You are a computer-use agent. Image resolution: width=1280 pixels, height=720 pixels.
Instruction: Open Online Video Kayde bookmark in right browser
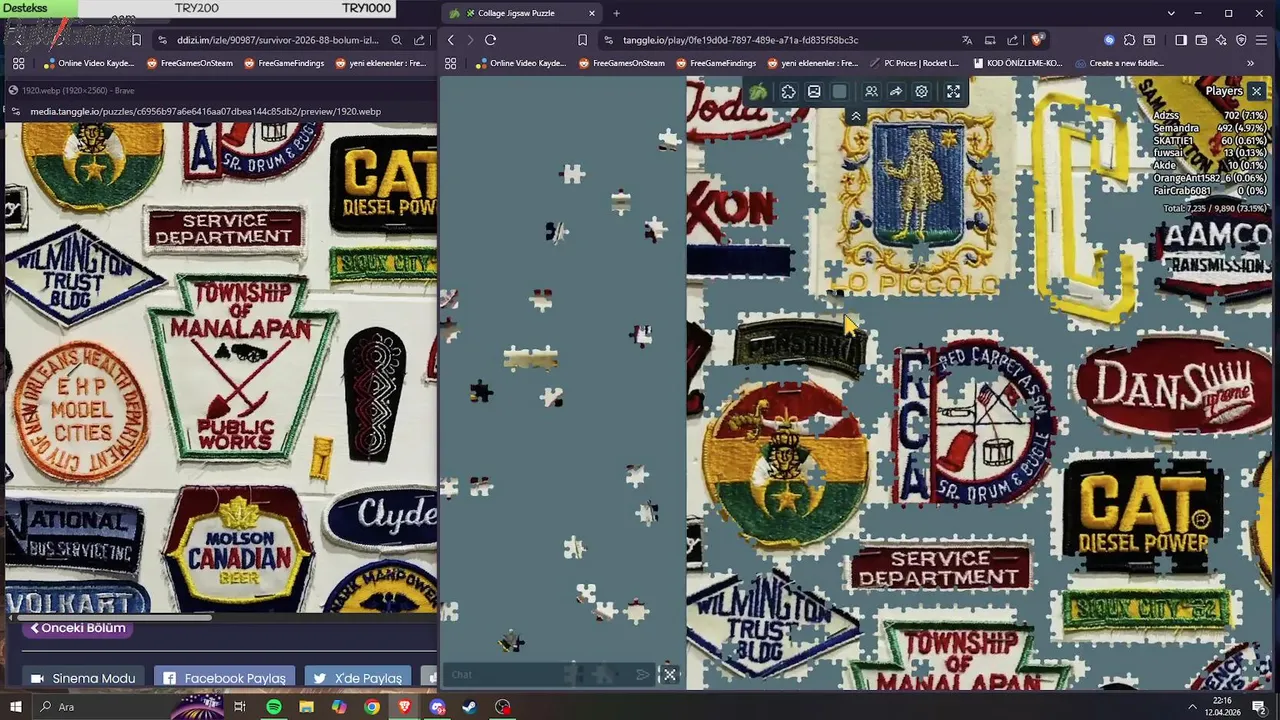[x=521, y=63]
